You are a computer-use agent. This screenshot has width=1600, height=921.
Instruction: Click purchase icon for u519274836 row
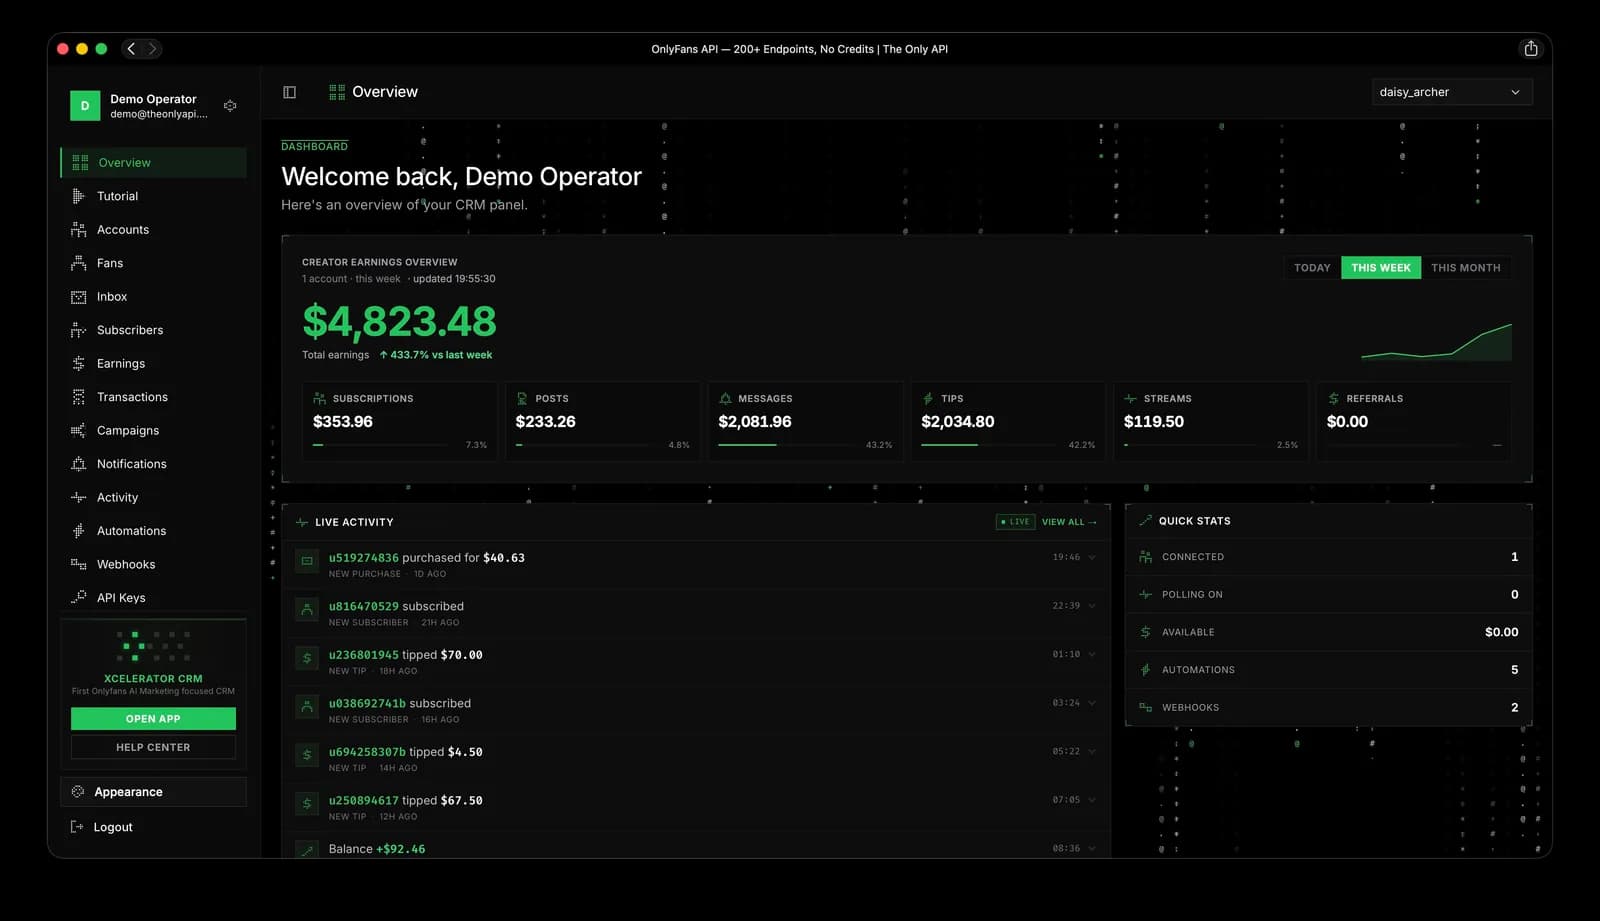pyautogui.click(x=307, y=561)
